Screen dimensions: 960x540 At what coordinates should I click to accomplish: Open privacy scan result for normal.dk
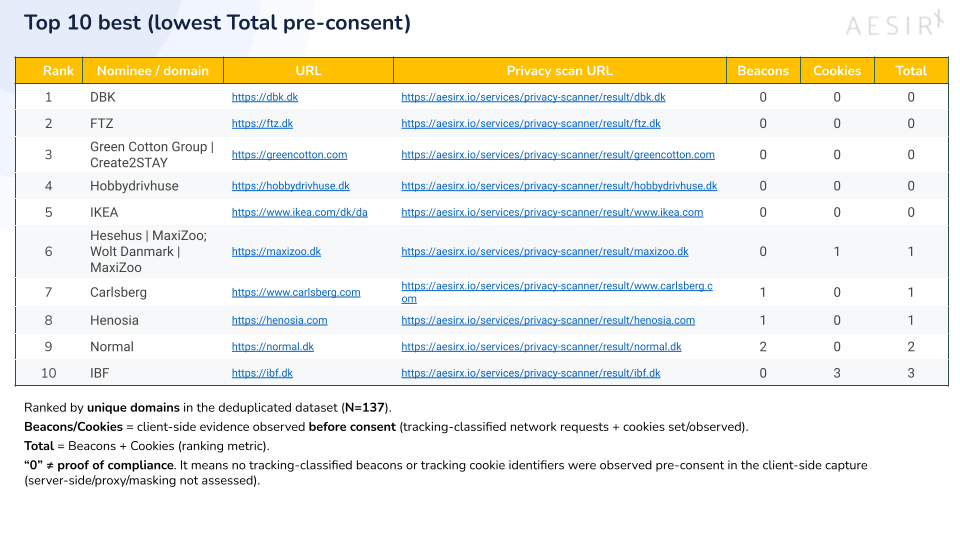click(541, 347)
